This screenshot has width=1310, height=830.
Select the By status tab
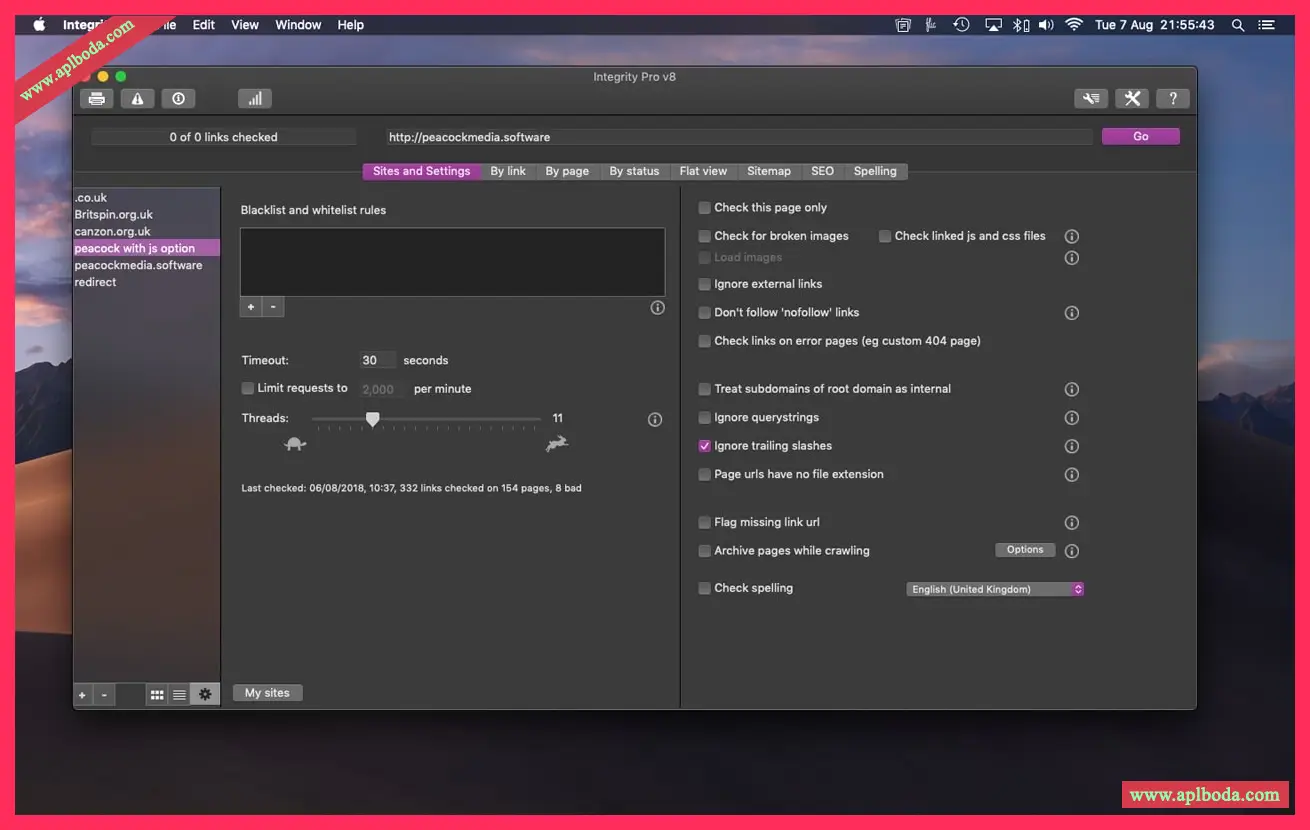[634, 171]
